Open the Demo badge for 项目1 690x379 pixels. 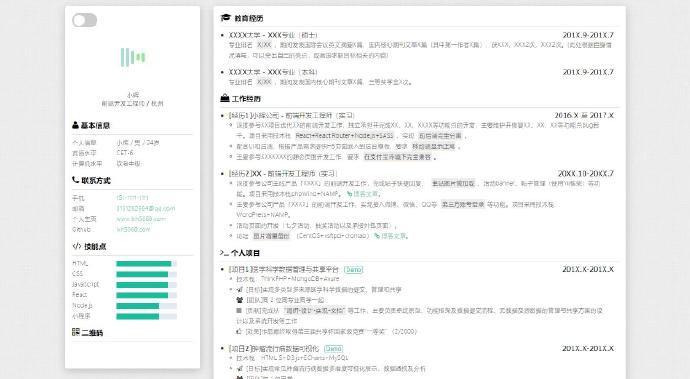pyautogui.click(x=353, y=269)
